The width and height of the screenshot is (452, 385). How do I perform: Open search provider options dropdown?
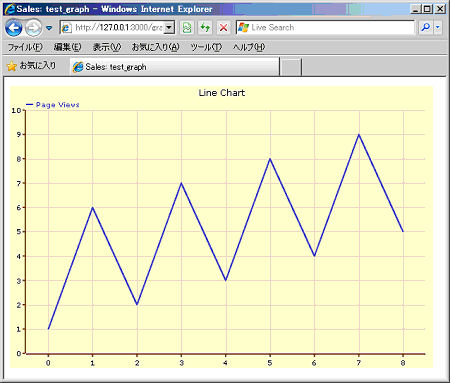tap(438, 27)
